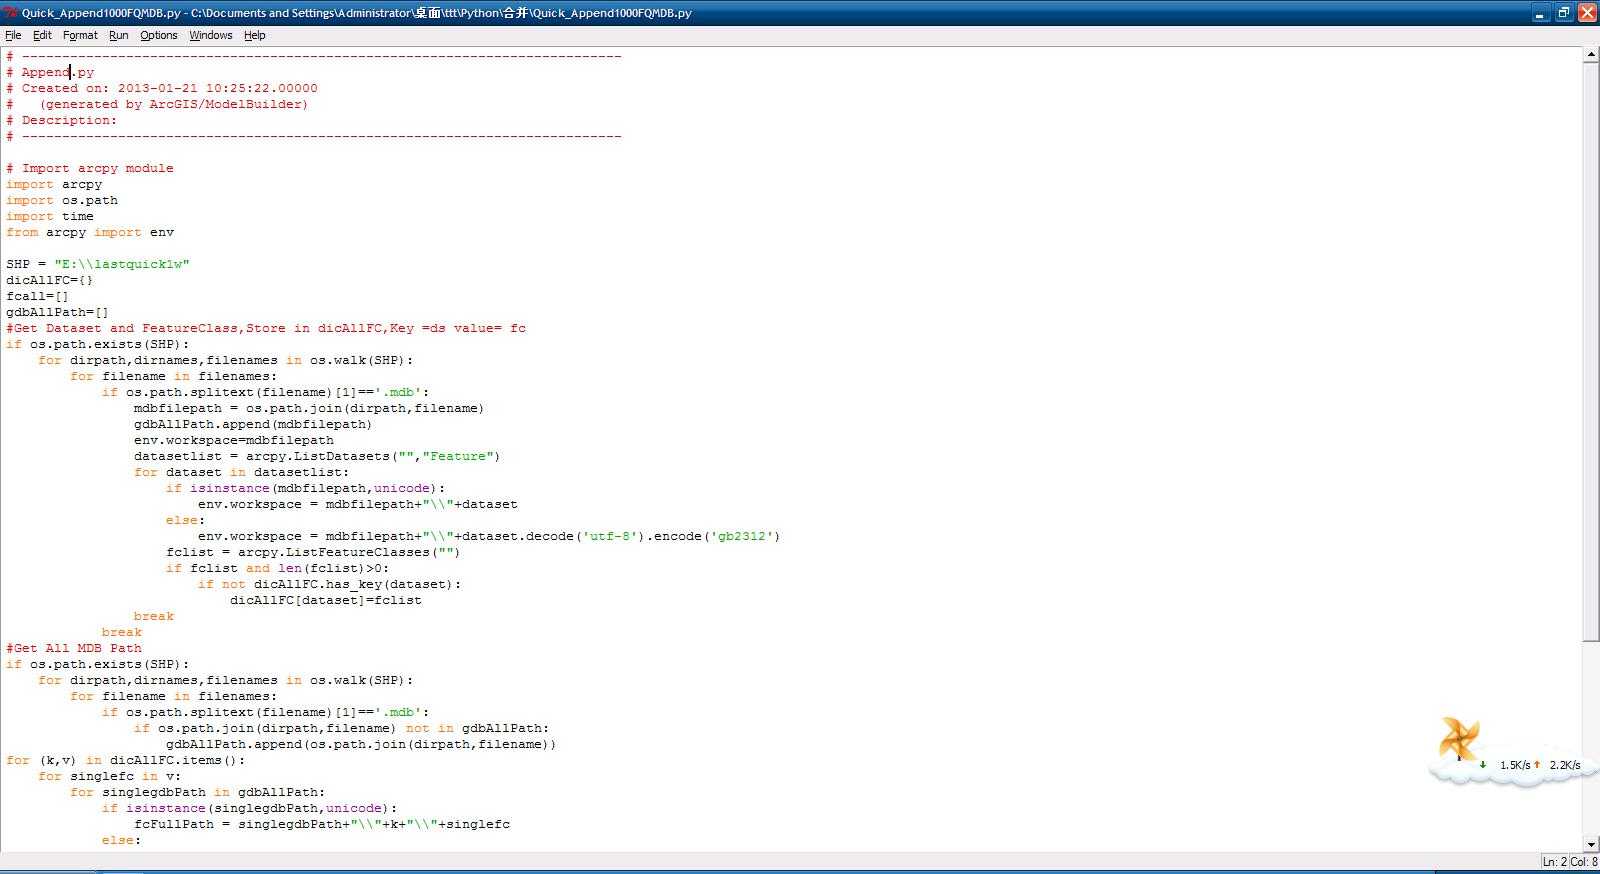The image size is (1600, 874).
Task: Click 'for (k,v) in dicAllFC.items():' line
Action: (125, 760)
